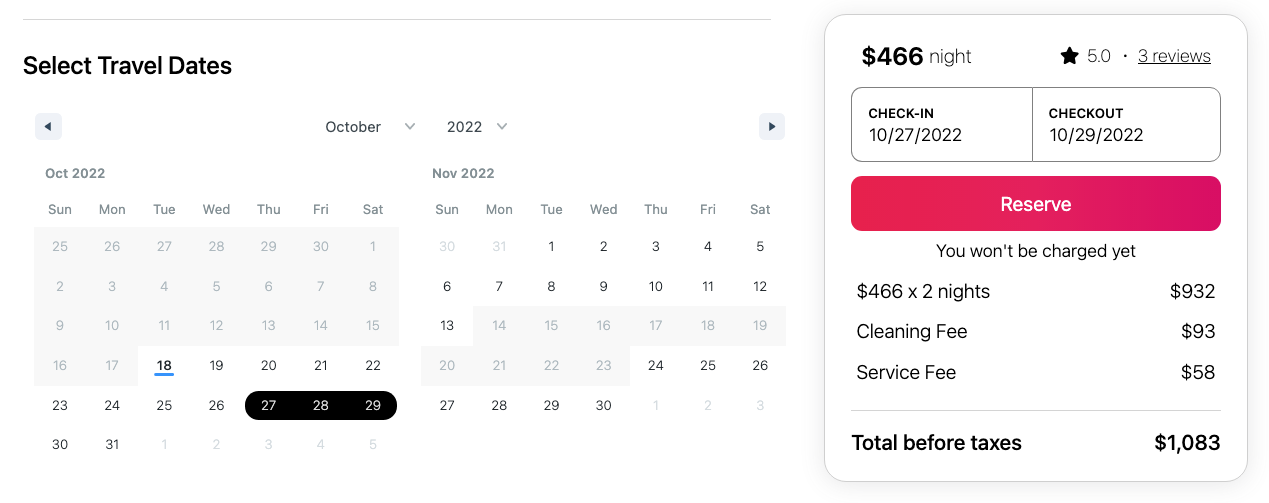Pick October 31 in the calendar
This screenshot has height=503, width=1269.
click(112, 445)
